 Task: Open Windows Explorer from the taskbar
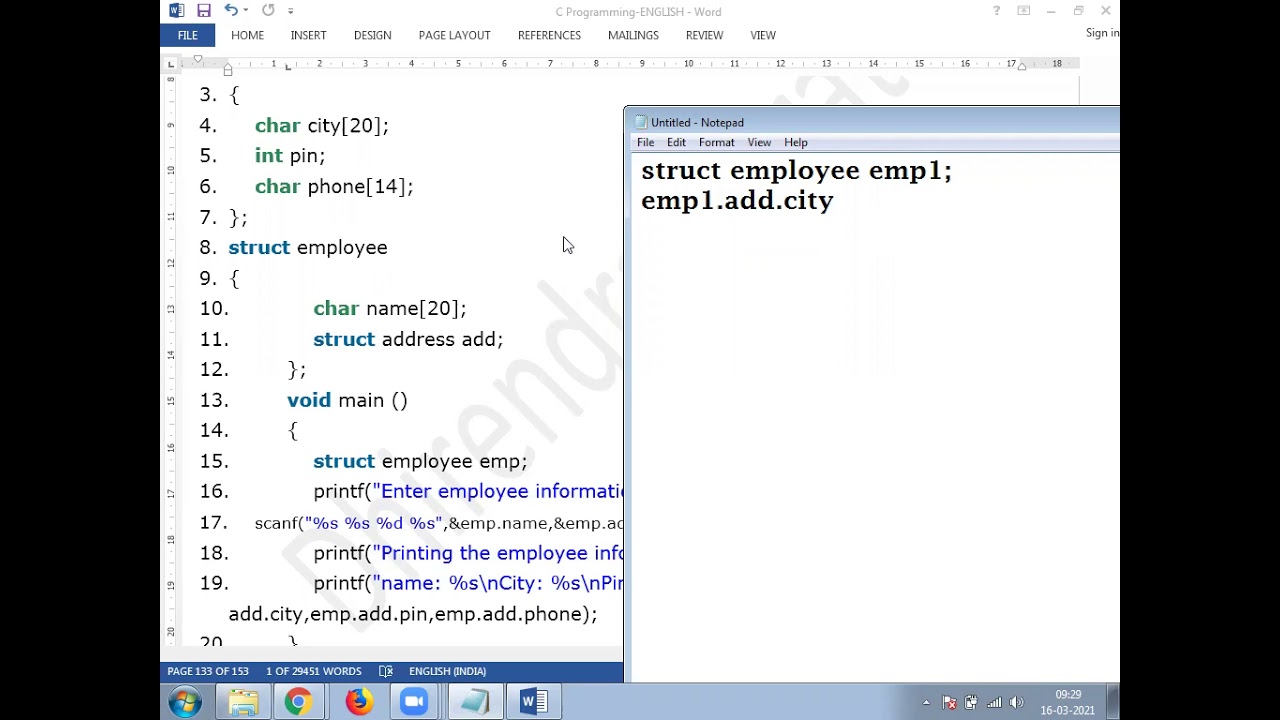243,702
